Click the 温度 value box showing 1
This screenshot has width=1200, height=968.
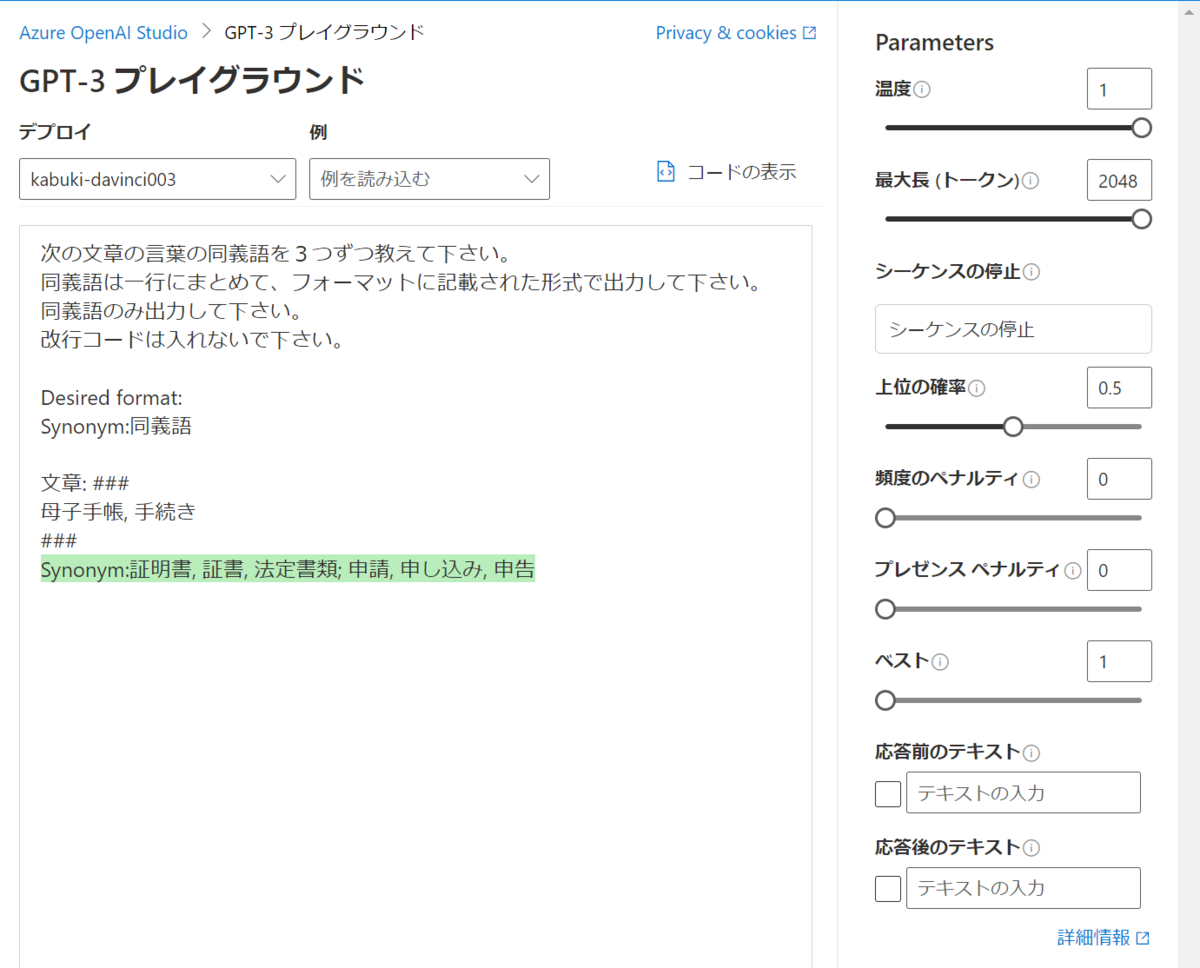(x=1119, y=89)
